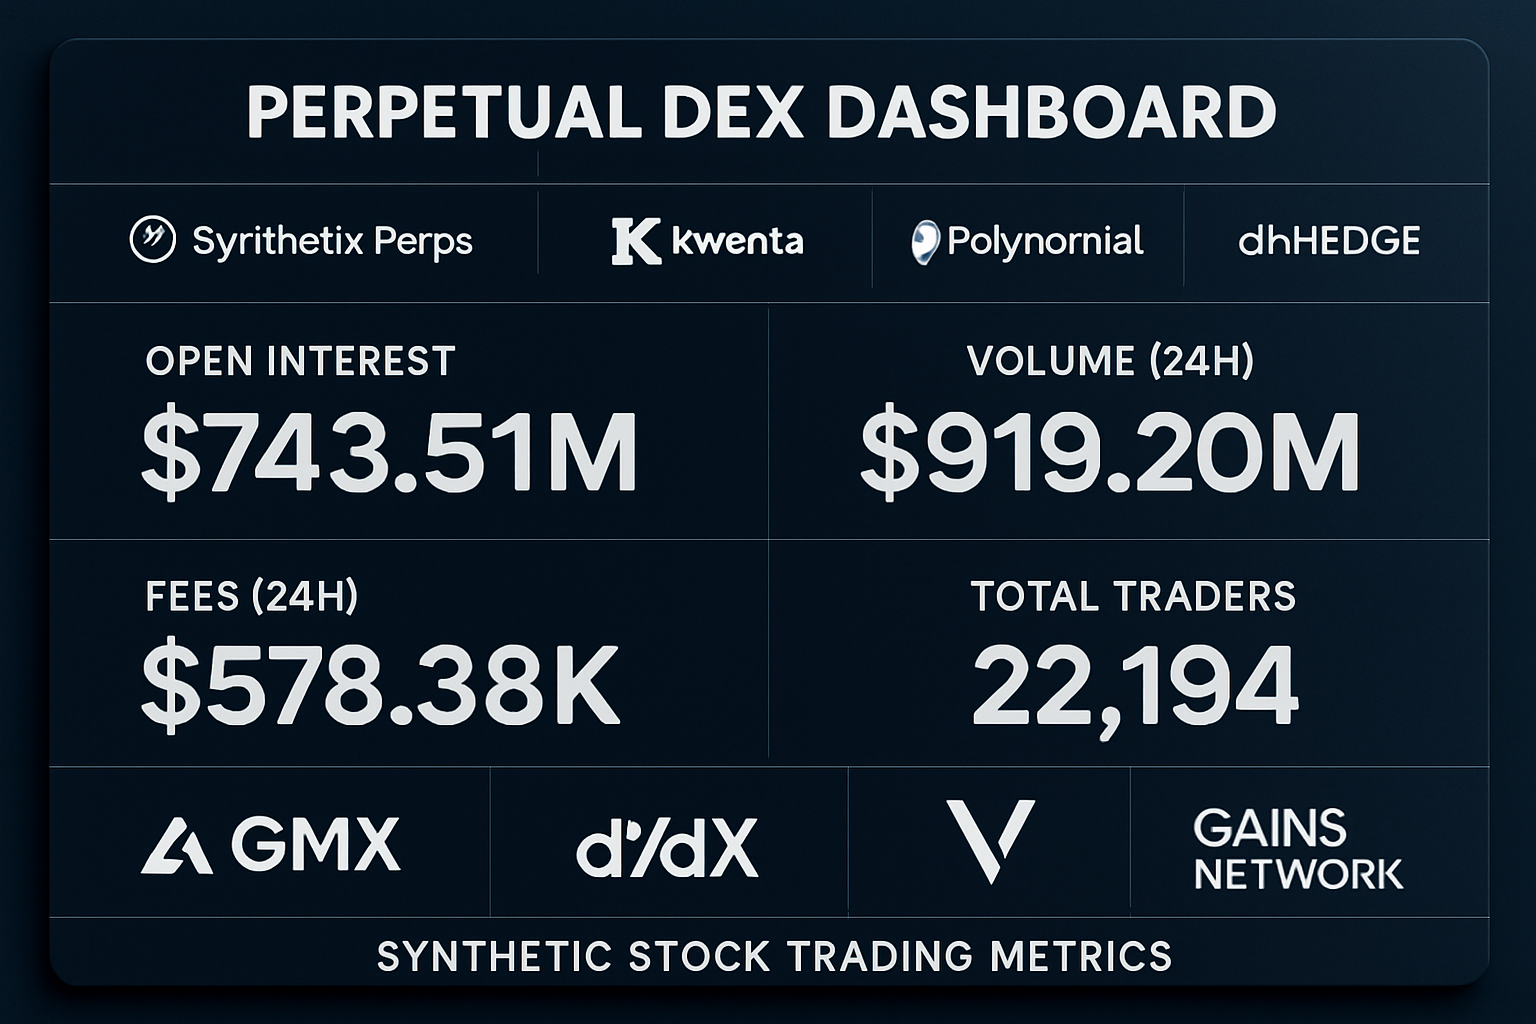
Task: Select the $578.38K fees value
Action: (x=381, y=685)
